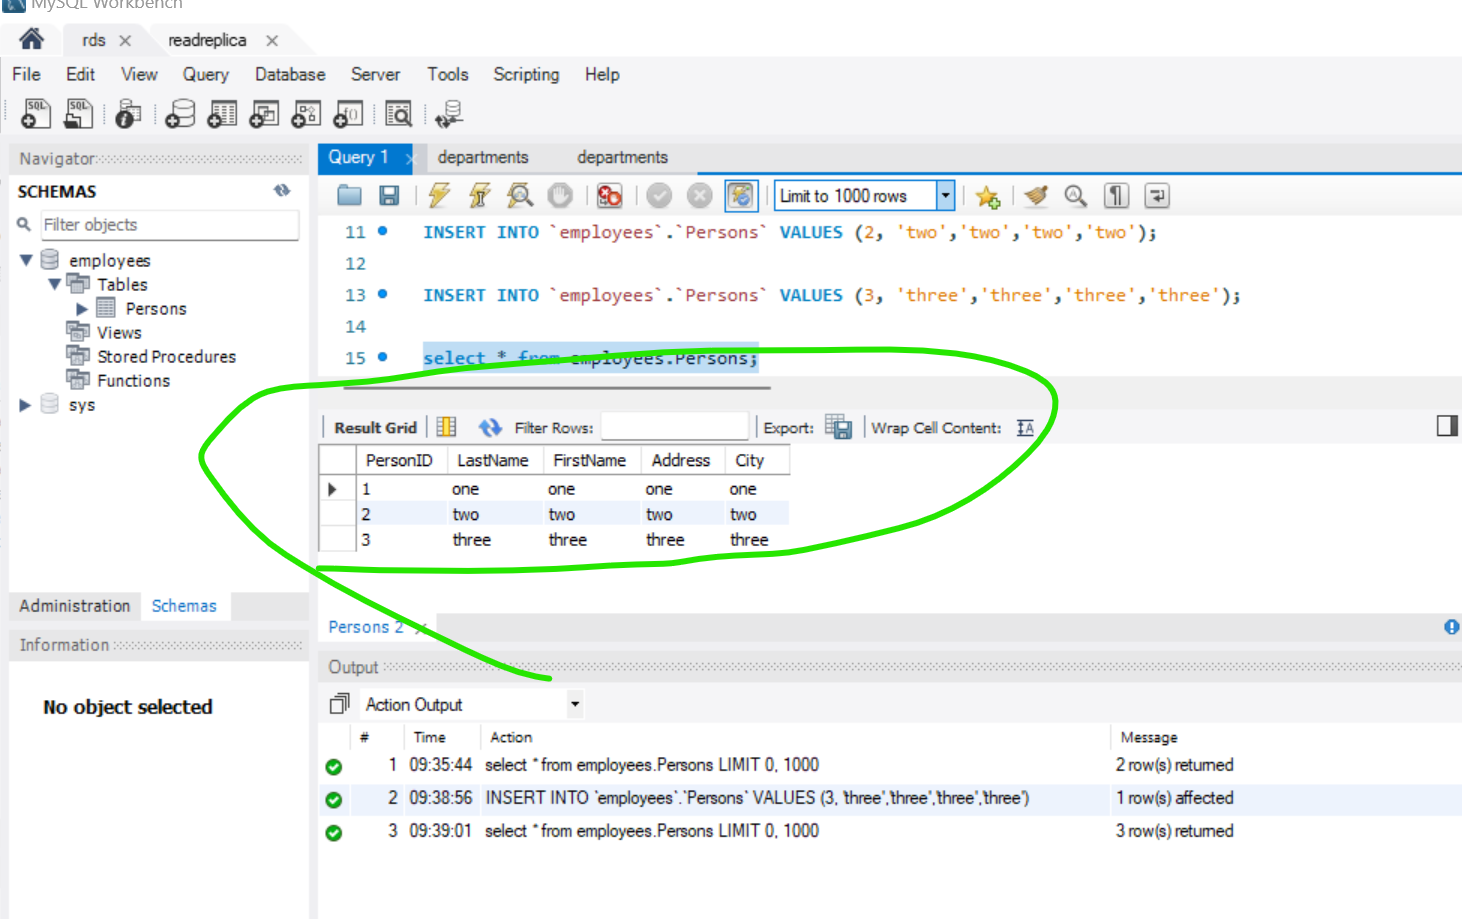Screen dimensions: 1462x919
Task: Execute the SQL script with the lightning bolt
Action: (438, 195)
